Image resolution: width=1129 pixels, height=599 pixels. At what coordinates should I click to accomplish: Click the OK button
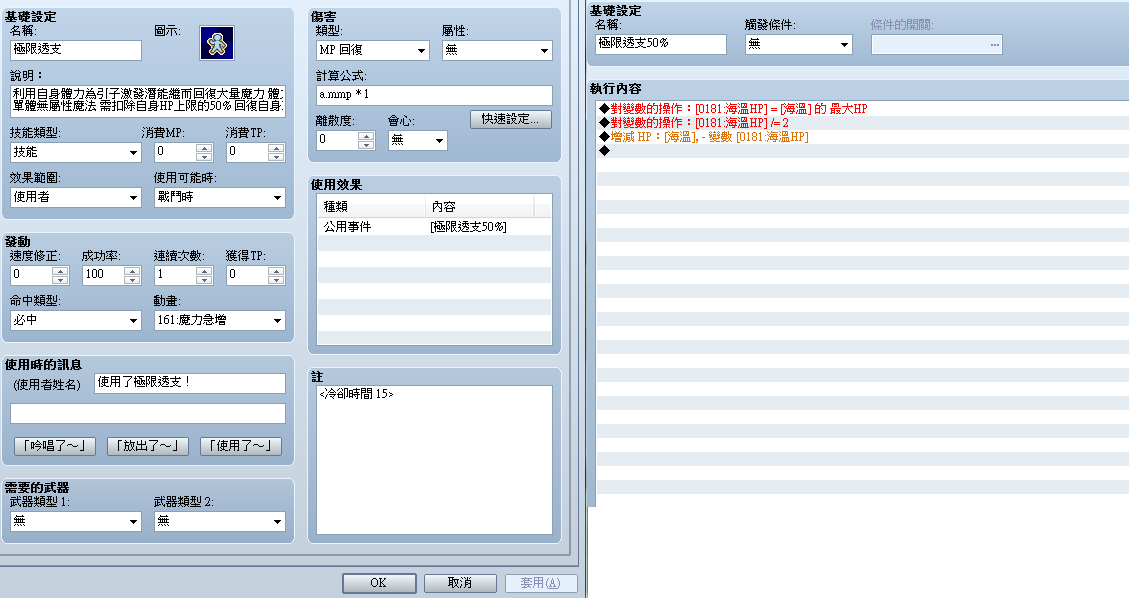pyautogui.click(x=379, y=583)
